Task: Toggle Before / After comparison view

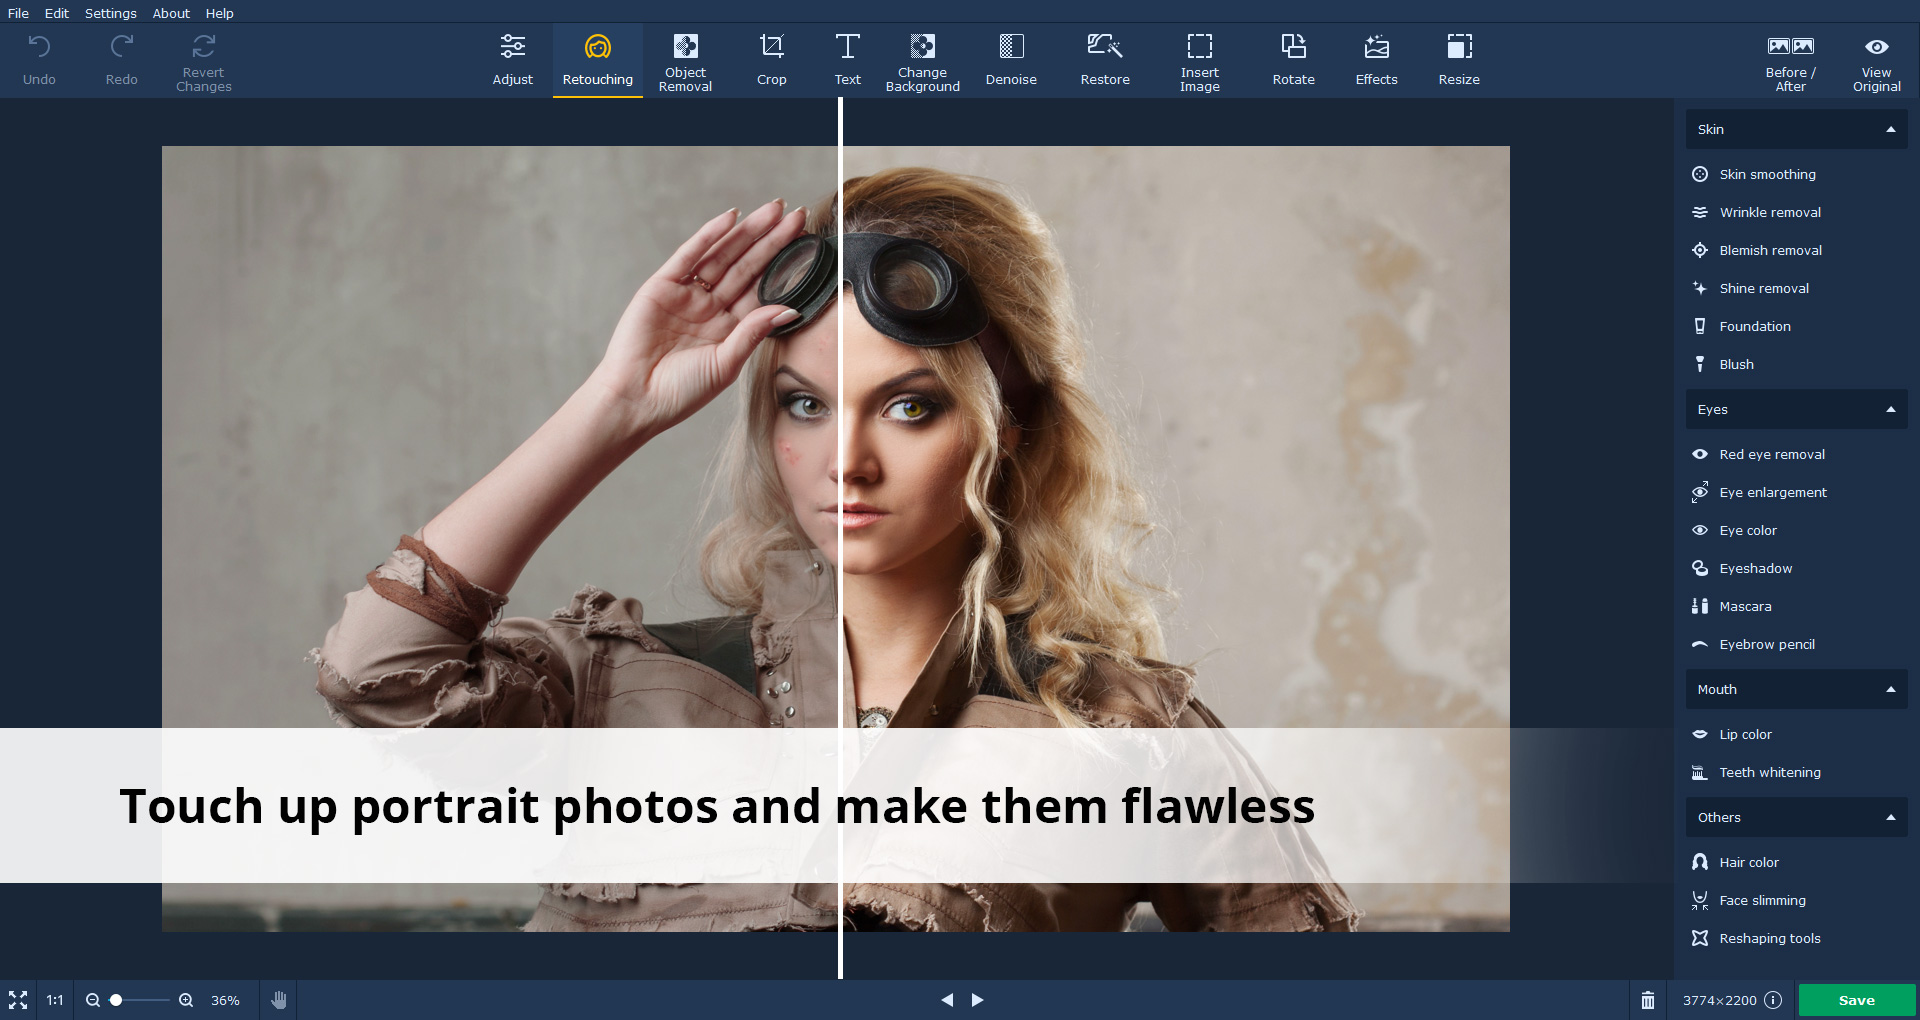Action: [x=1790, y=61]
